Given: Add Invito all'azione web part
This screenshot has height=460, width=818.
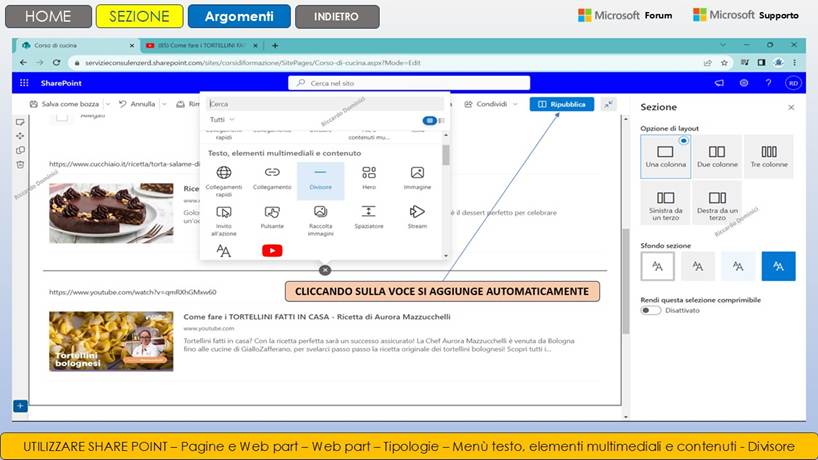Looking at the screenshot, I should (x=224, y=221).
